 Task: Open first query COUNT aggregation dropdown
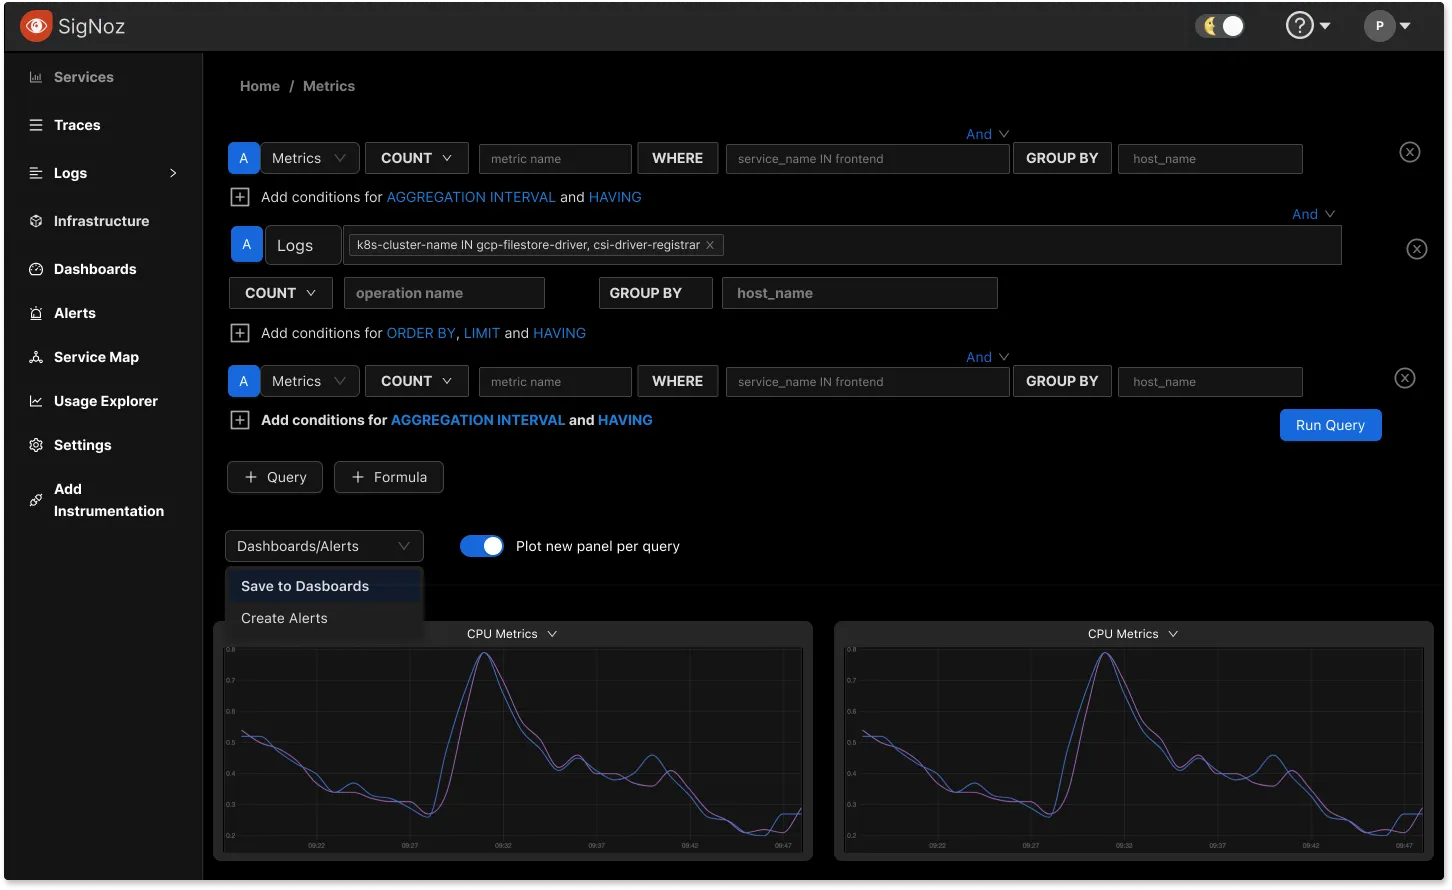pos(416,158)
